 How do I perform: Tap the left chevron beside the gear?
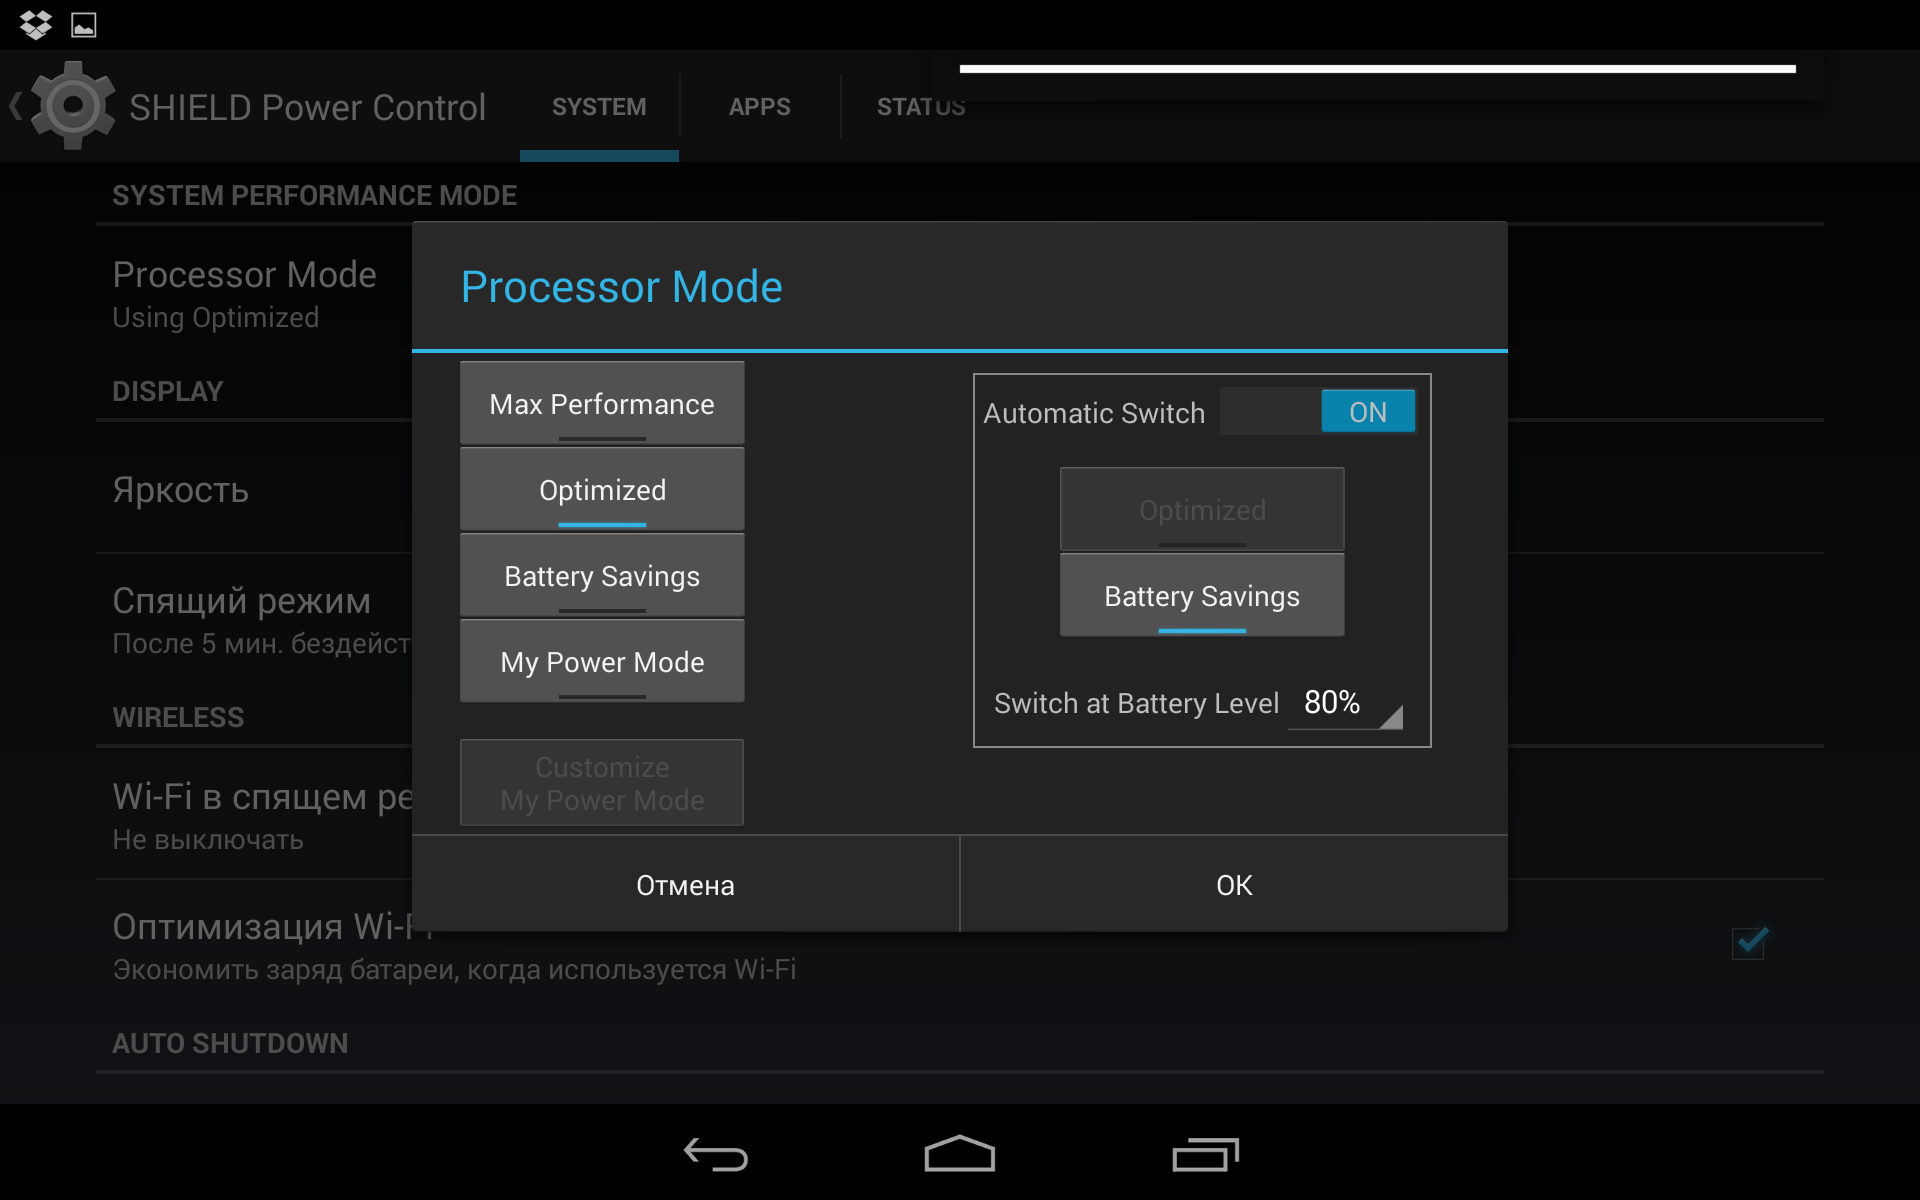point(16,106)
